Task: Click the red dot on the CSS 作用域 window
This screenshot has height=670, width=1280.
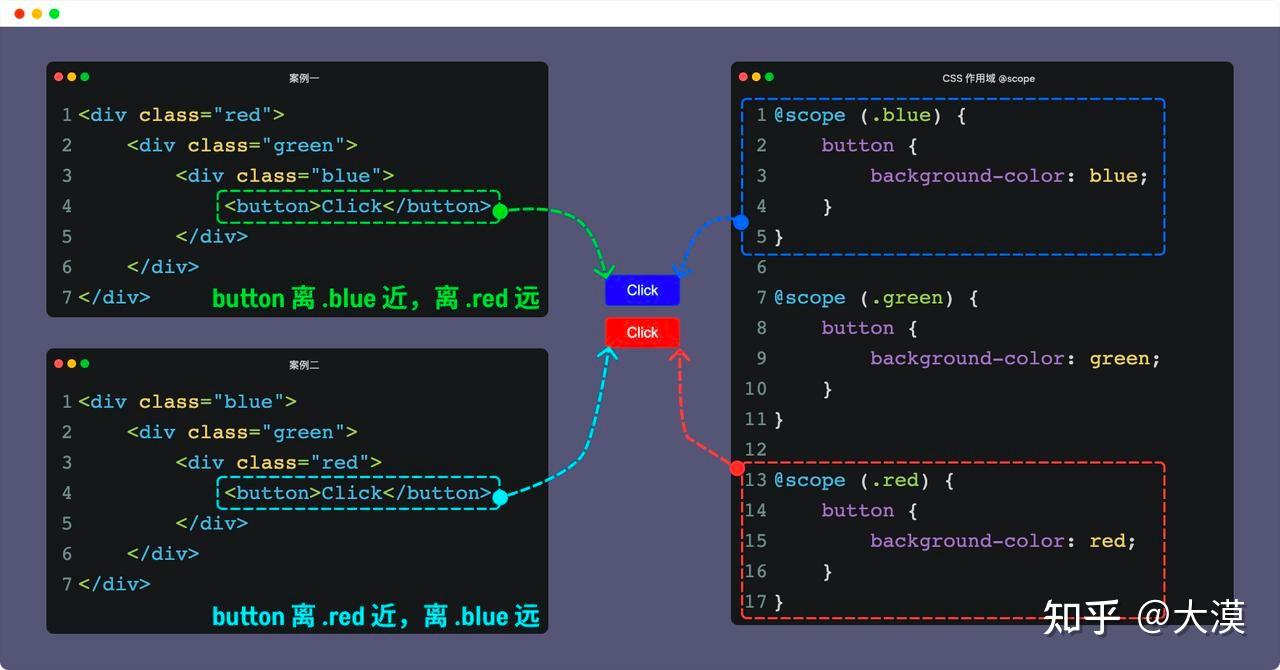Action: 744,77
